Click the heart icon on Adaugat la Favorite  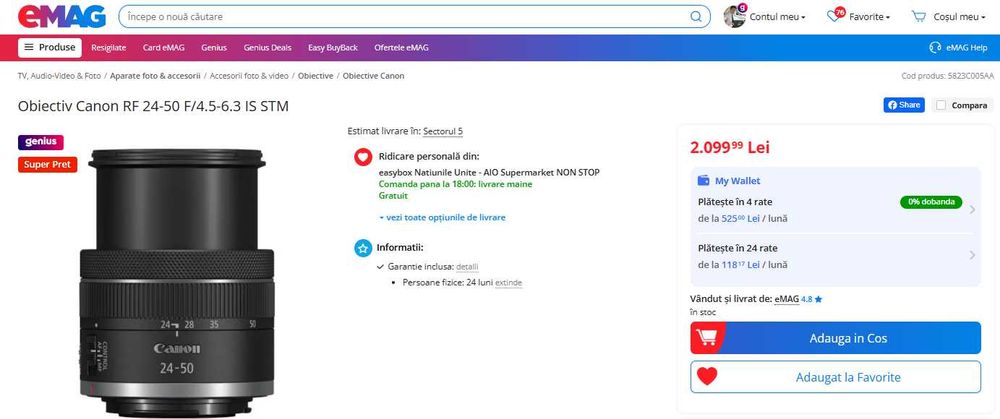tap(707, 377)
